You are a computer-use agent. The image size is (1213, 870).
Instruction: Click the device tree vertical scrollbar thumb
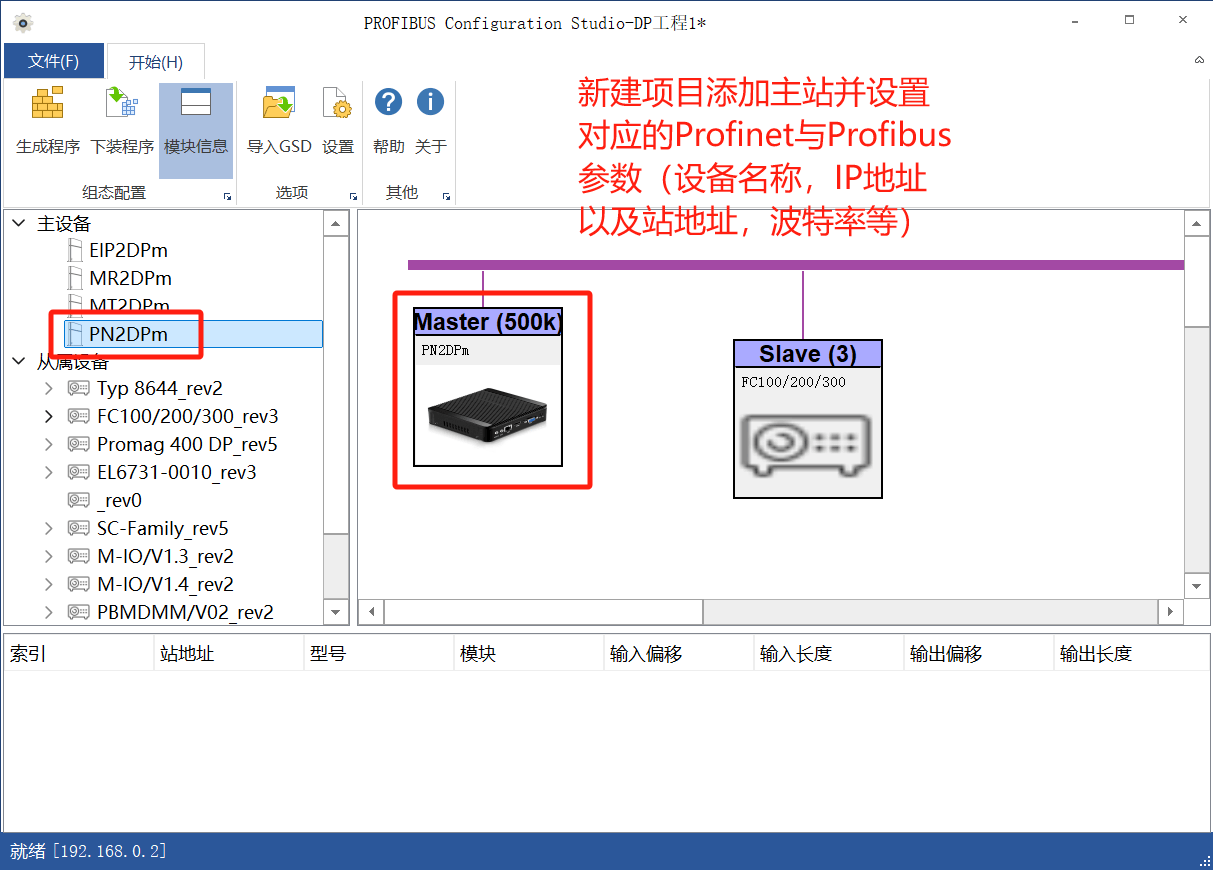click(x=336, y=385)
